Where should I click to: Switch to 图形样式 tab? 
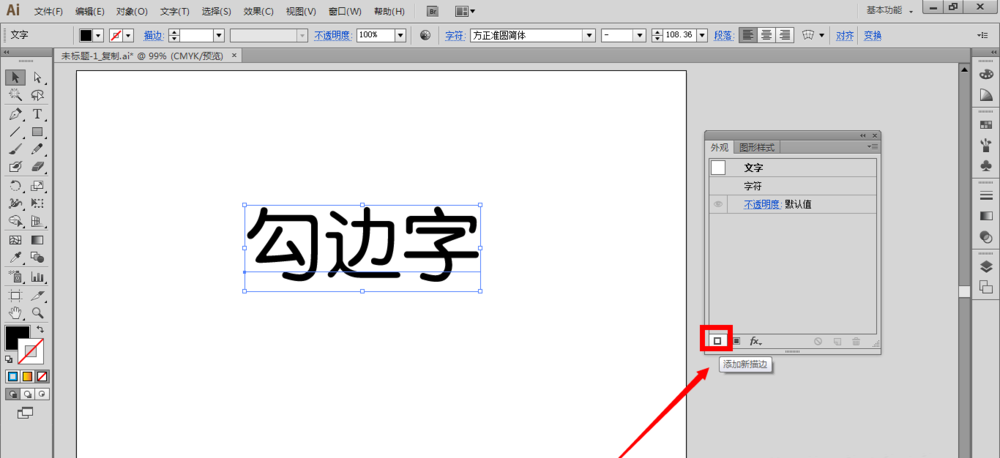click(757, 147)
